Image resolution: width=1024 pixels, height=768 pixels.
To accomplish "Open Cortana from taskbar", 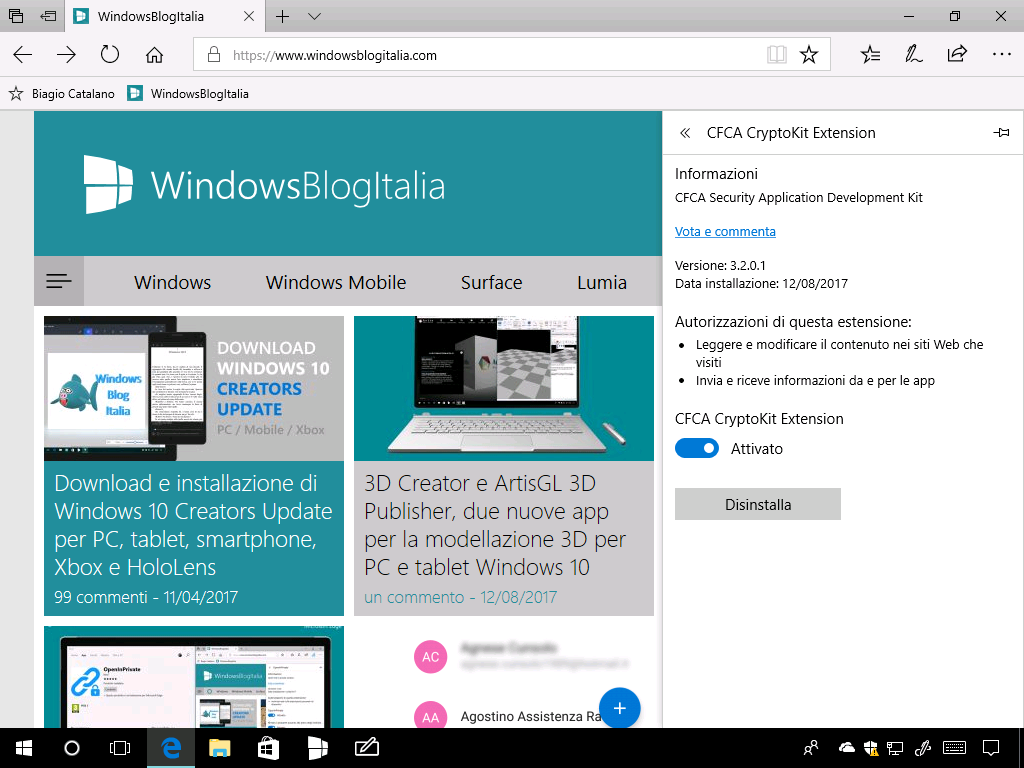I will [72, 748].
